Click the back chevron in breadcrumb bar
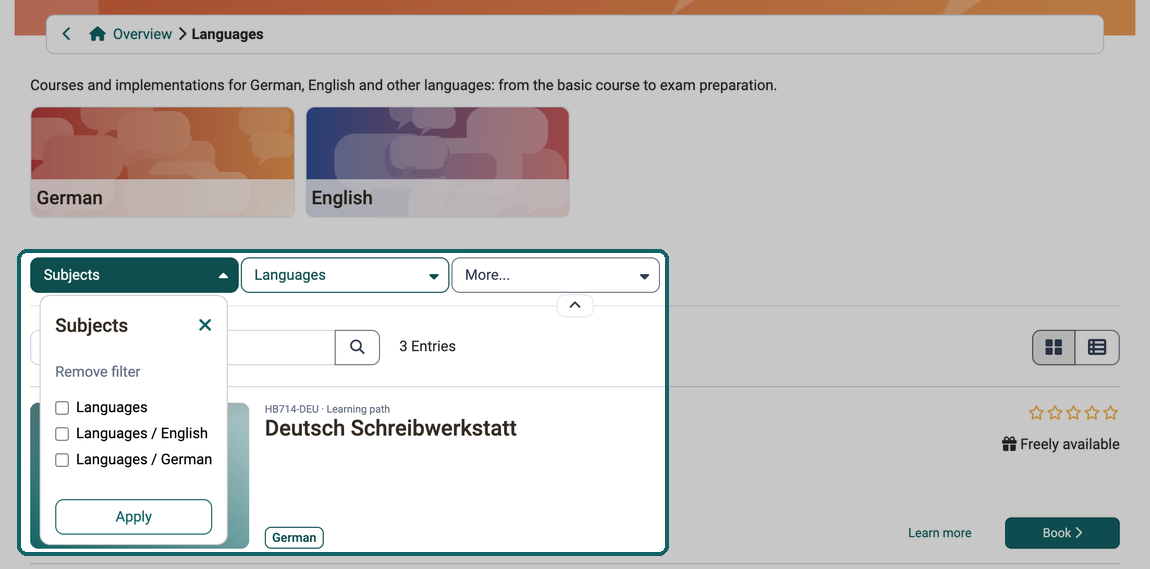 click(66, 34)
